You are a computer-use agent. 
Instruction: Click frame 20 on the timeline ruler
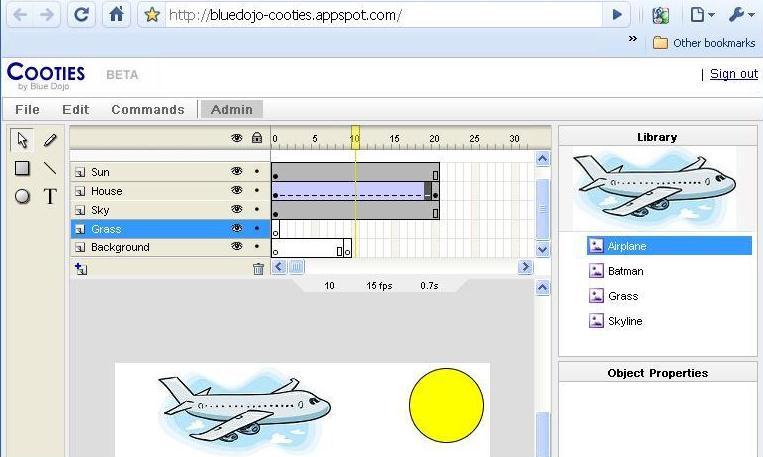(435, 139)
